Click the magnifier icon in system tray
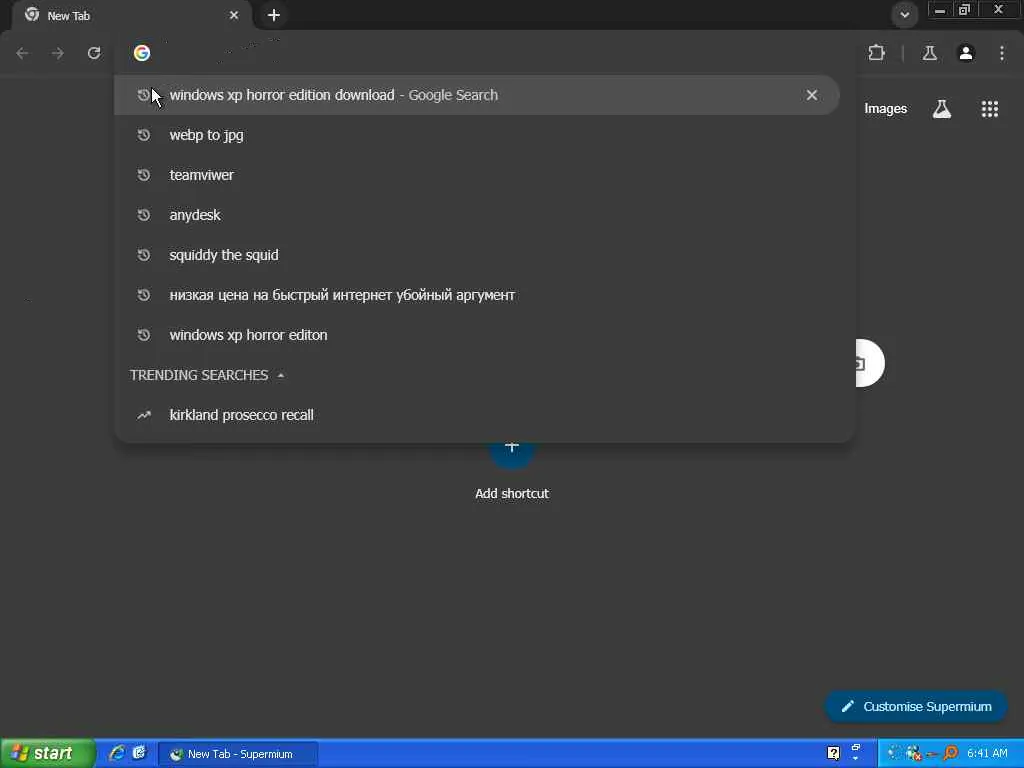 pos(951,754)
